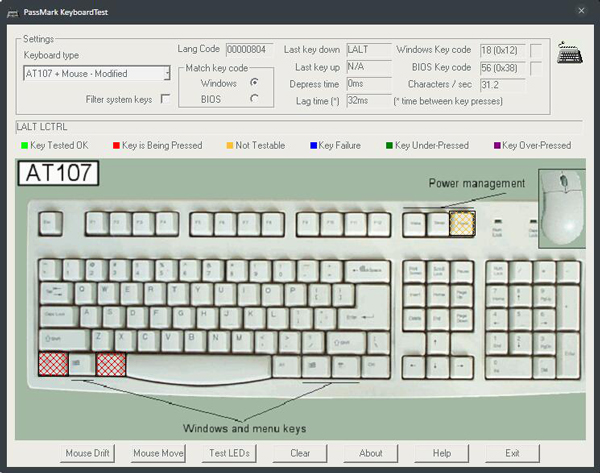
Task: Open Help
Action: [442, 453]
